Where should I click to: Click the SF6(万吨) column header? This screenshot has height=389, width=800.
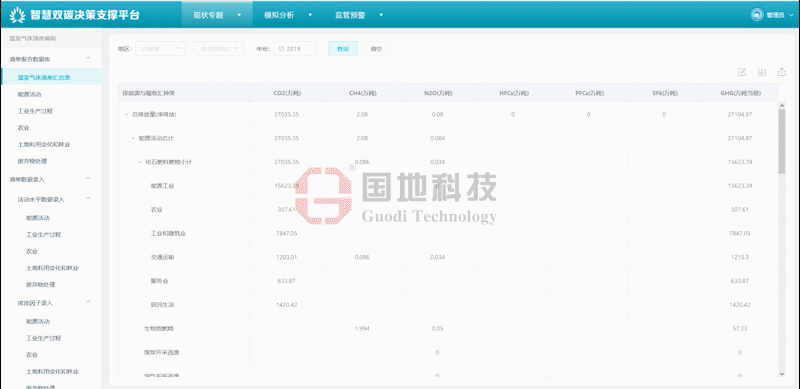click(665, 93)
